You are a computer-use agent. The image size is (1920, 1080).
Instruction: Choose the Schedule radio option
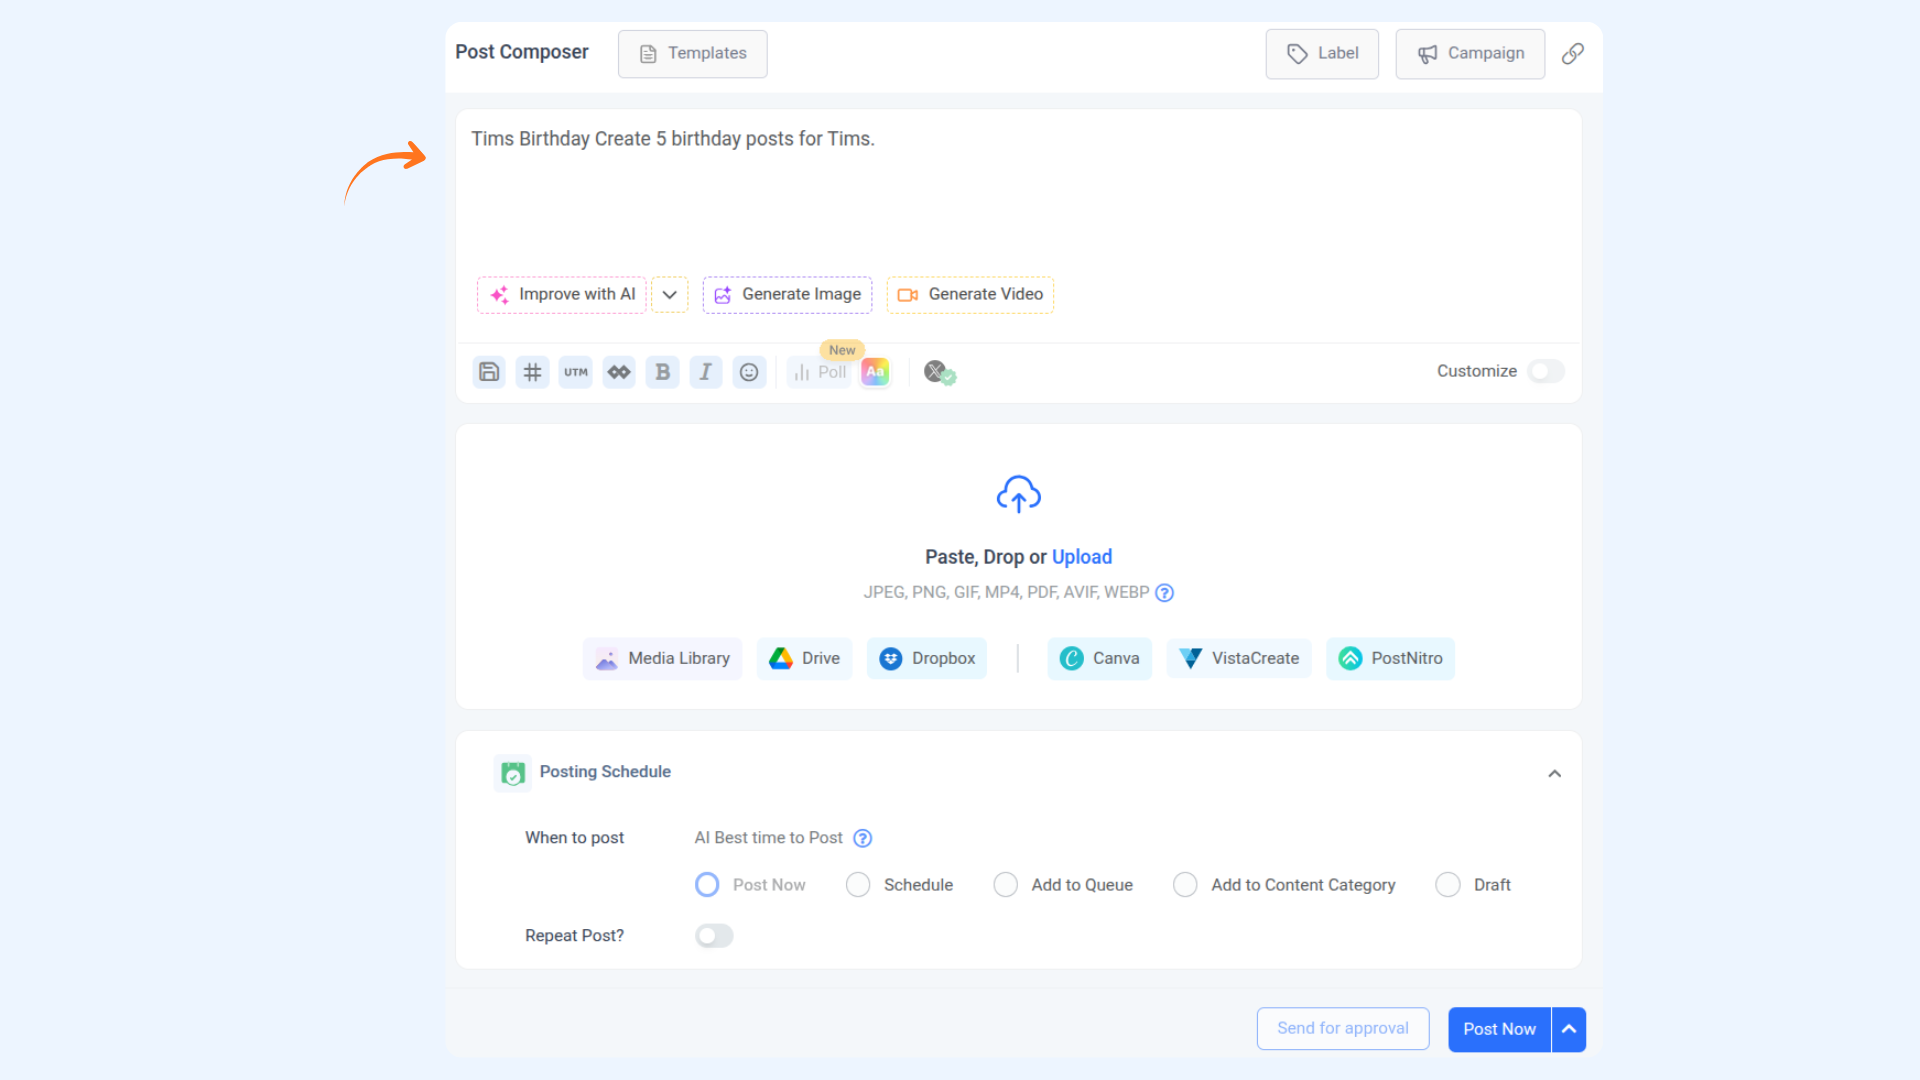pos(858,885)
